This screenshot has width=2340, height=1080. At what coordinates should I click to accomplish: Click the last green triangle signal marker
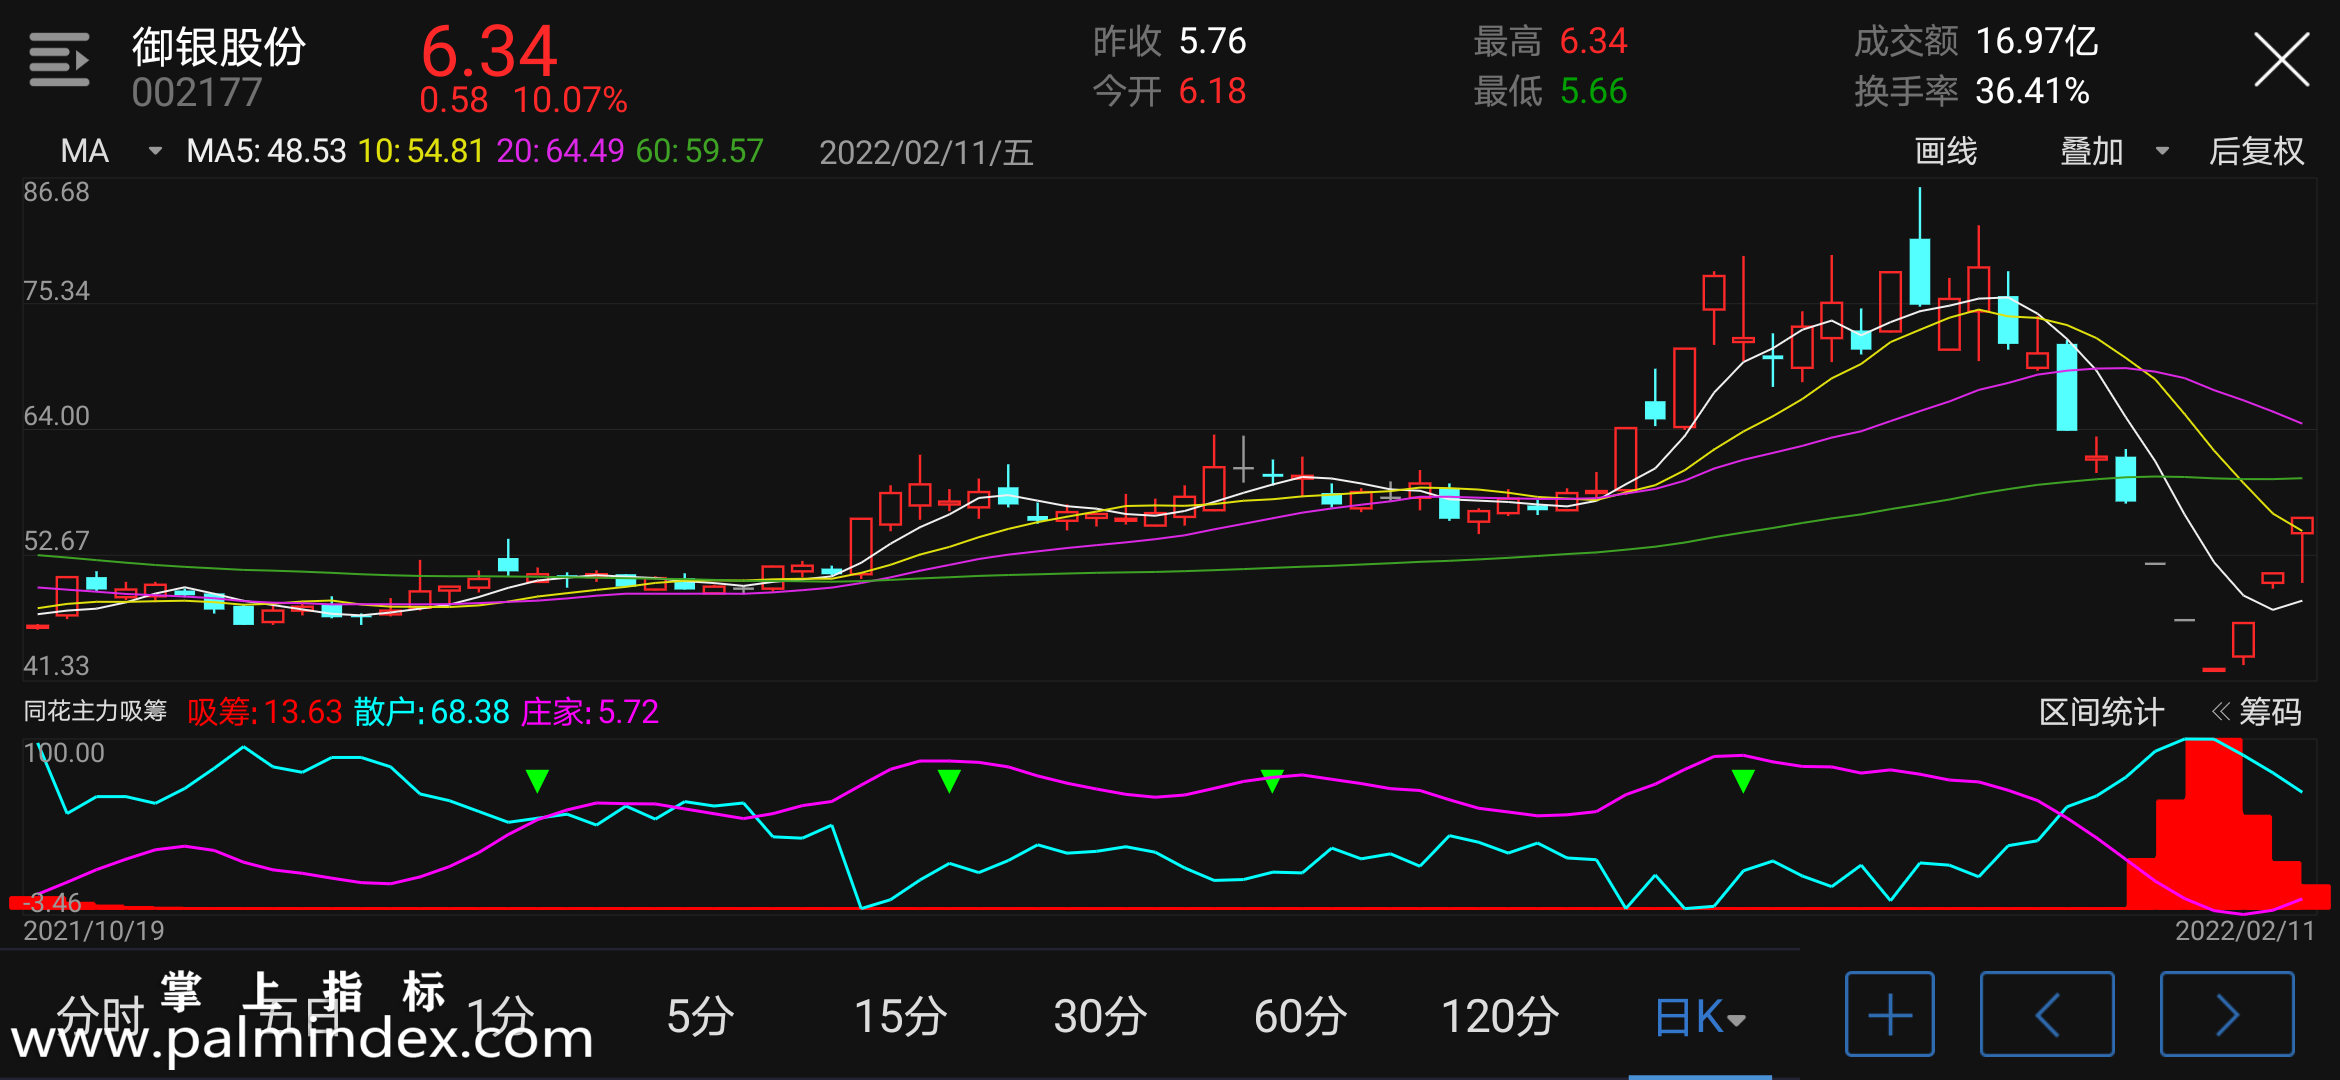click(1743, 781)
